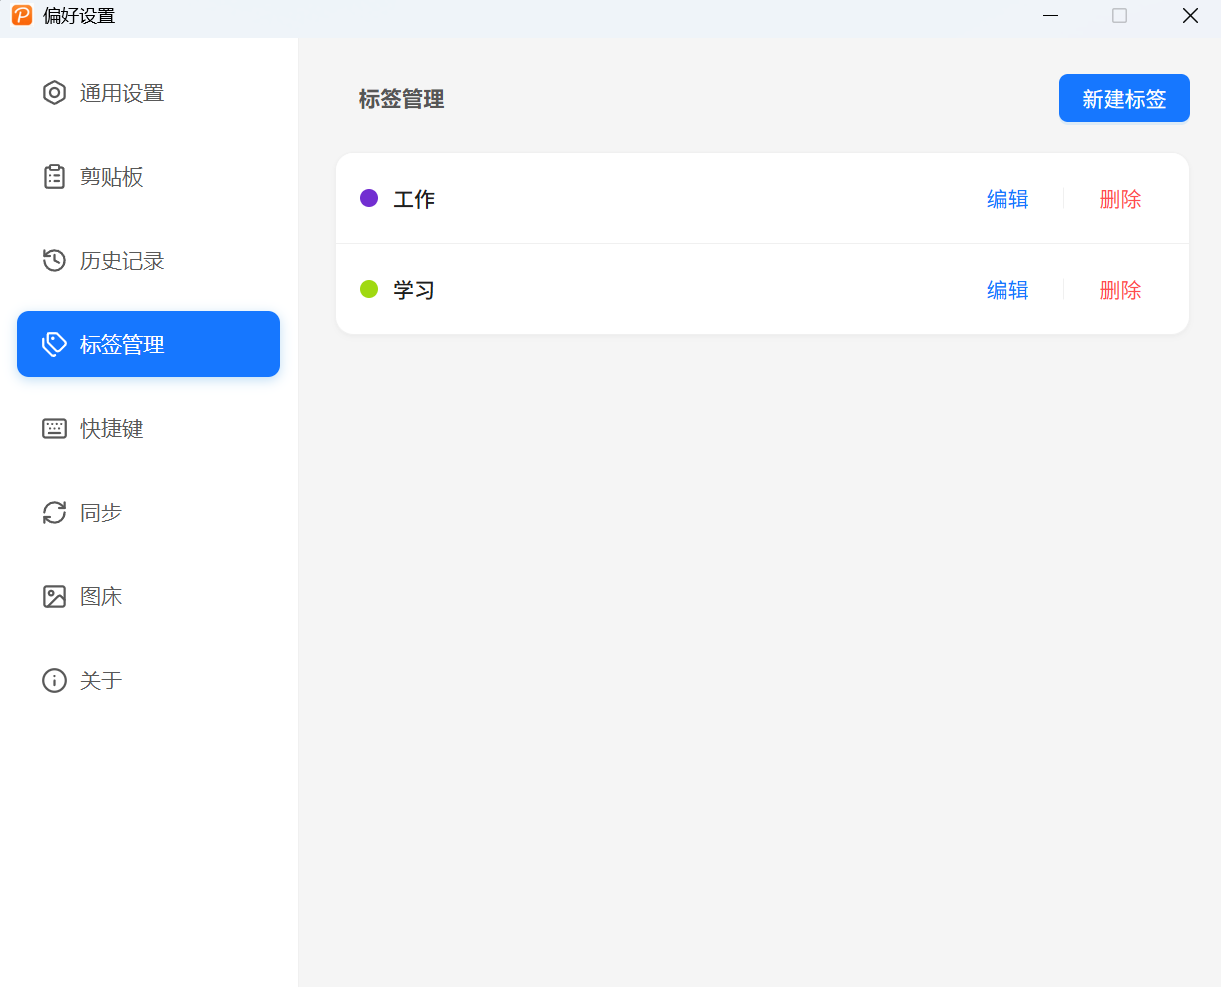Viewport: 1221px width, 987px height.
Task: Click the orange app logo in title bar
Action: 22,16
